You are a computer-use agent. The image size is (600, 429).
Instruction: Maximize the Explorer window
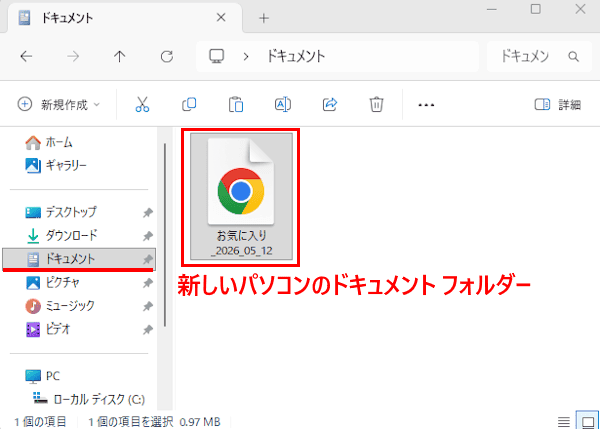[536, 9]
